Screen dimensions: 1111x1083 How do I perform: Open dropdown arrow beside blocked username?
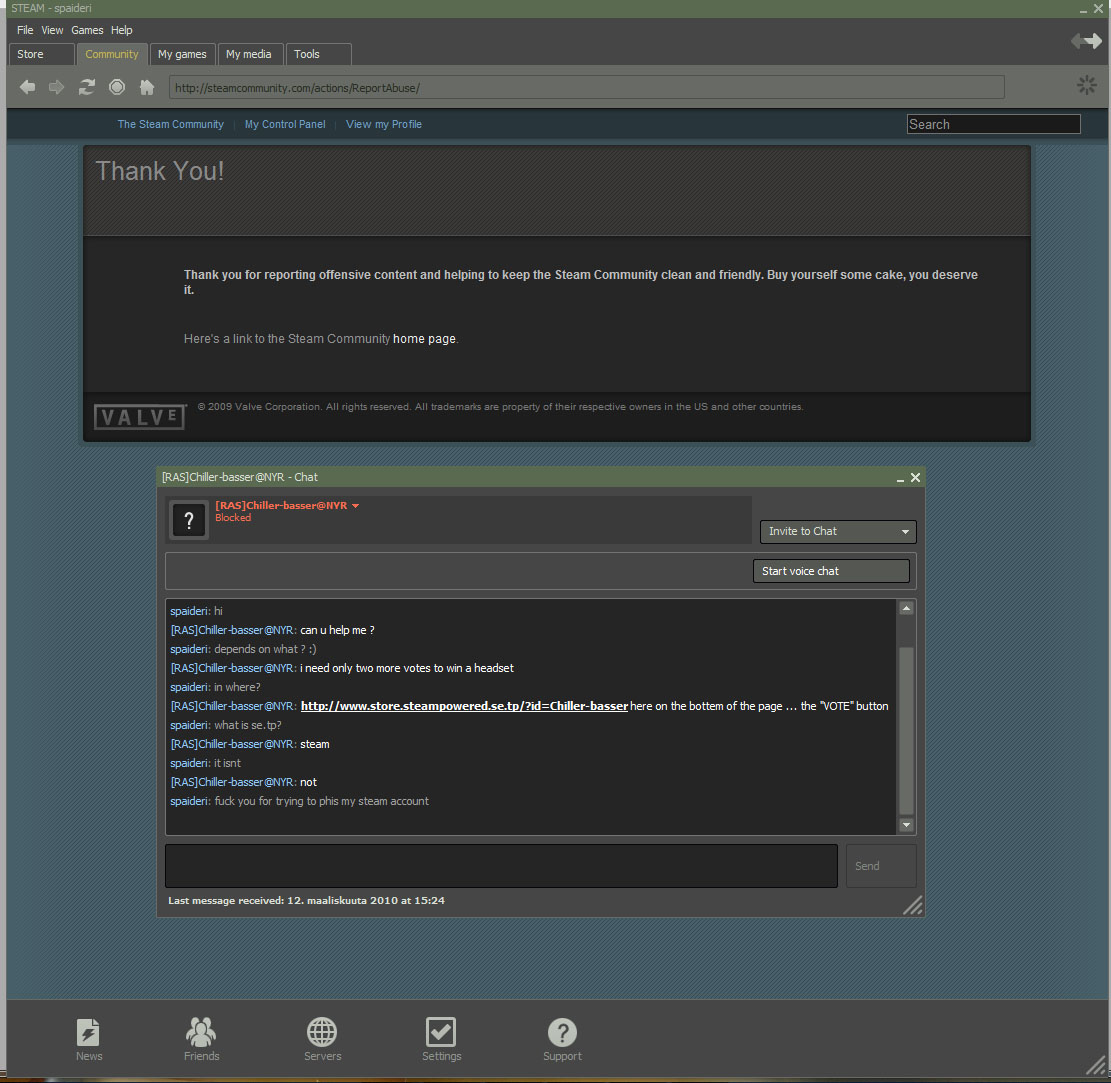tap(356, 506)
